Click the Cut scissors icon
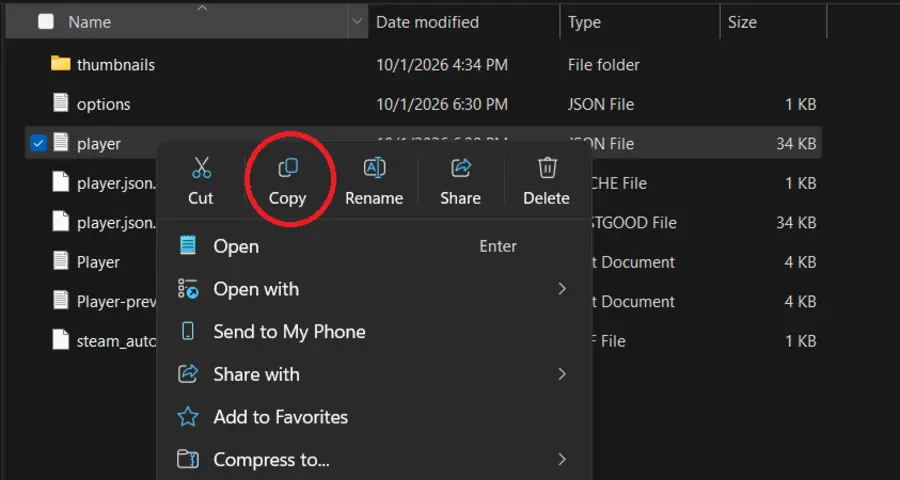900x480 pixels. [201, 168]
